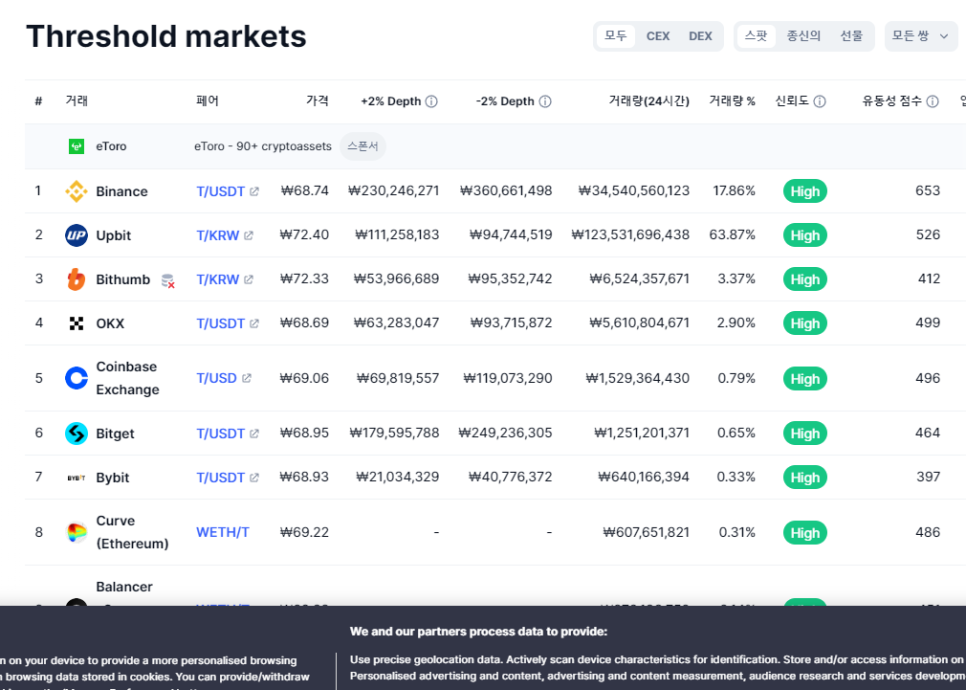
Task: Open the Binance T/USDT pair link
Action: tap(221, 192)
